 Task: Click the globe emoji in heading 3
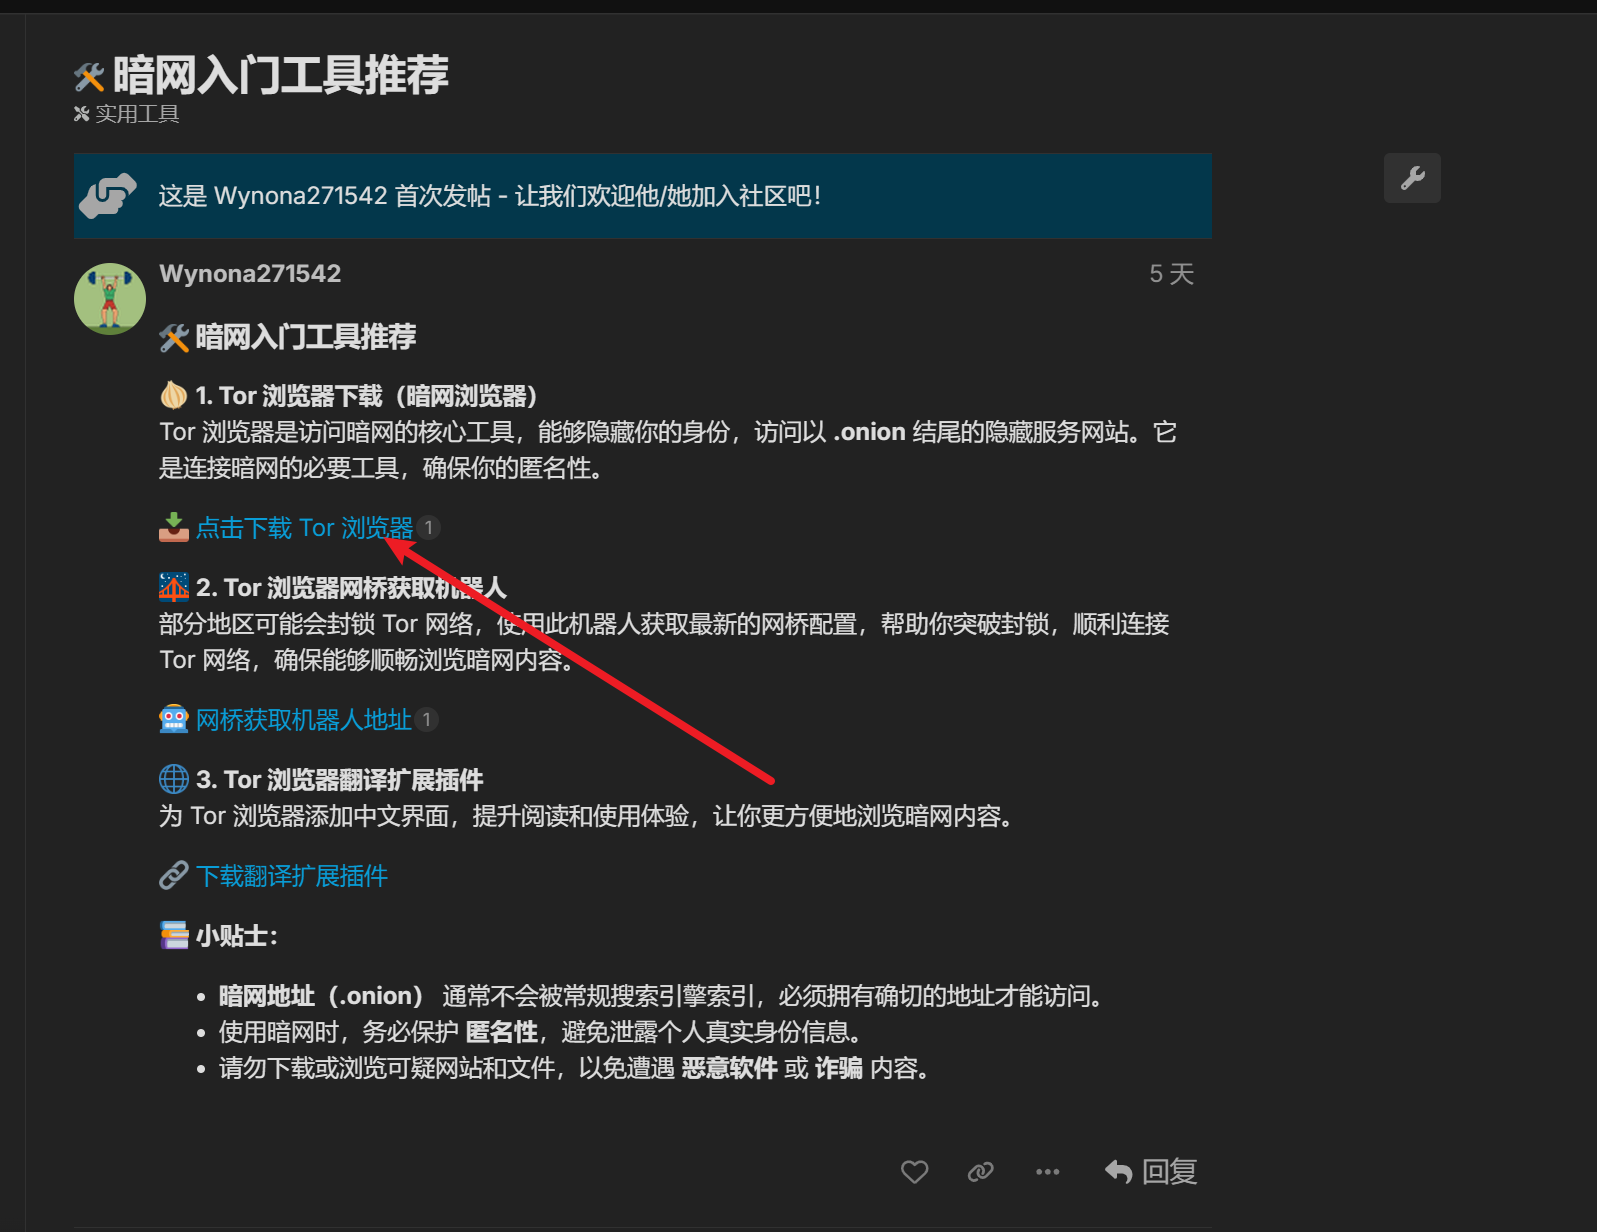coord(174,779)
